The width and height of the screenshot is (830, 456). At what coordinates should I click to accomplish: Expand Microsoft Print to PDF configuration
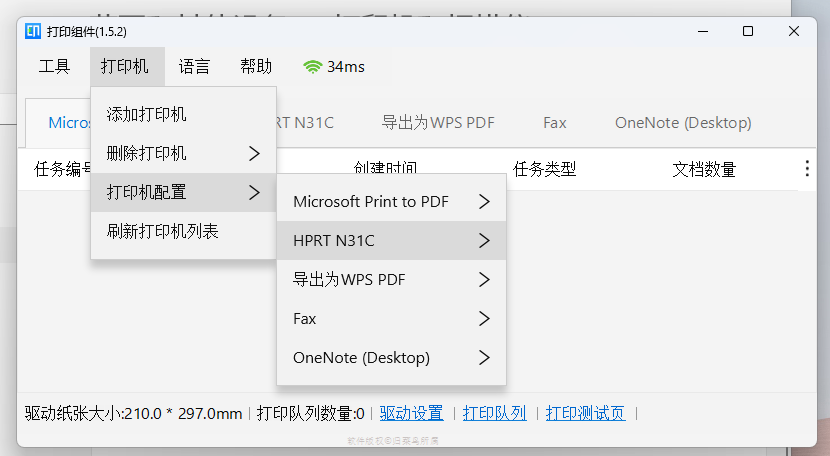[x=485, y=201]
